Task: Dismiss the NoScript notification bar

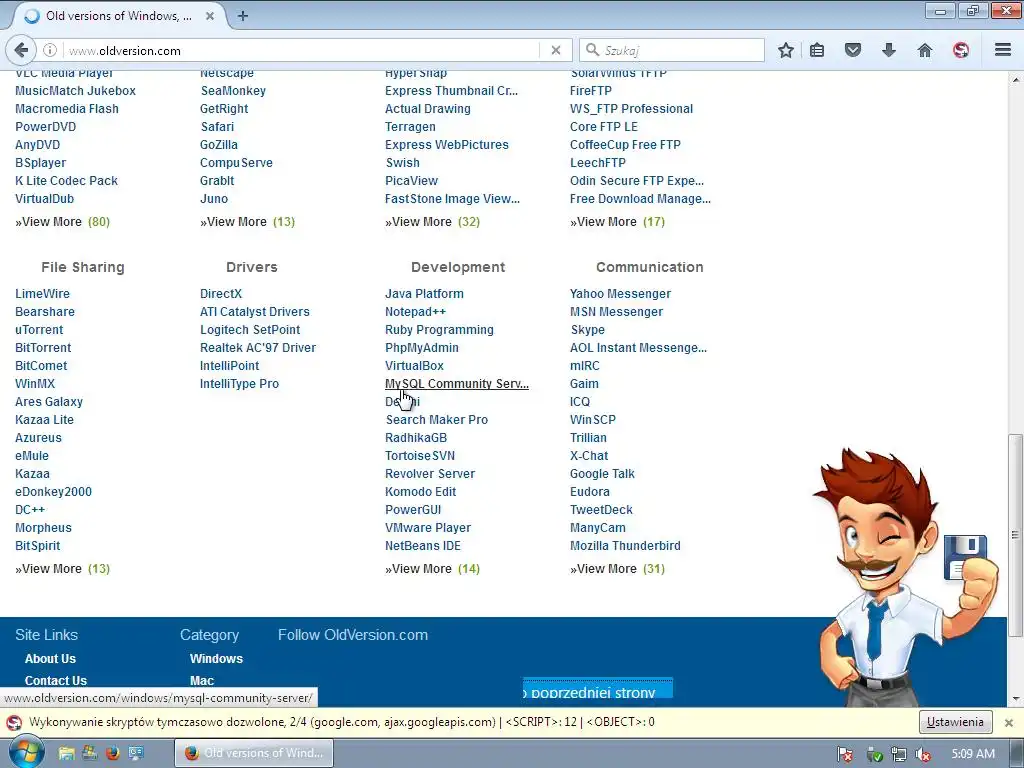Action: (x=1009, y=722)
